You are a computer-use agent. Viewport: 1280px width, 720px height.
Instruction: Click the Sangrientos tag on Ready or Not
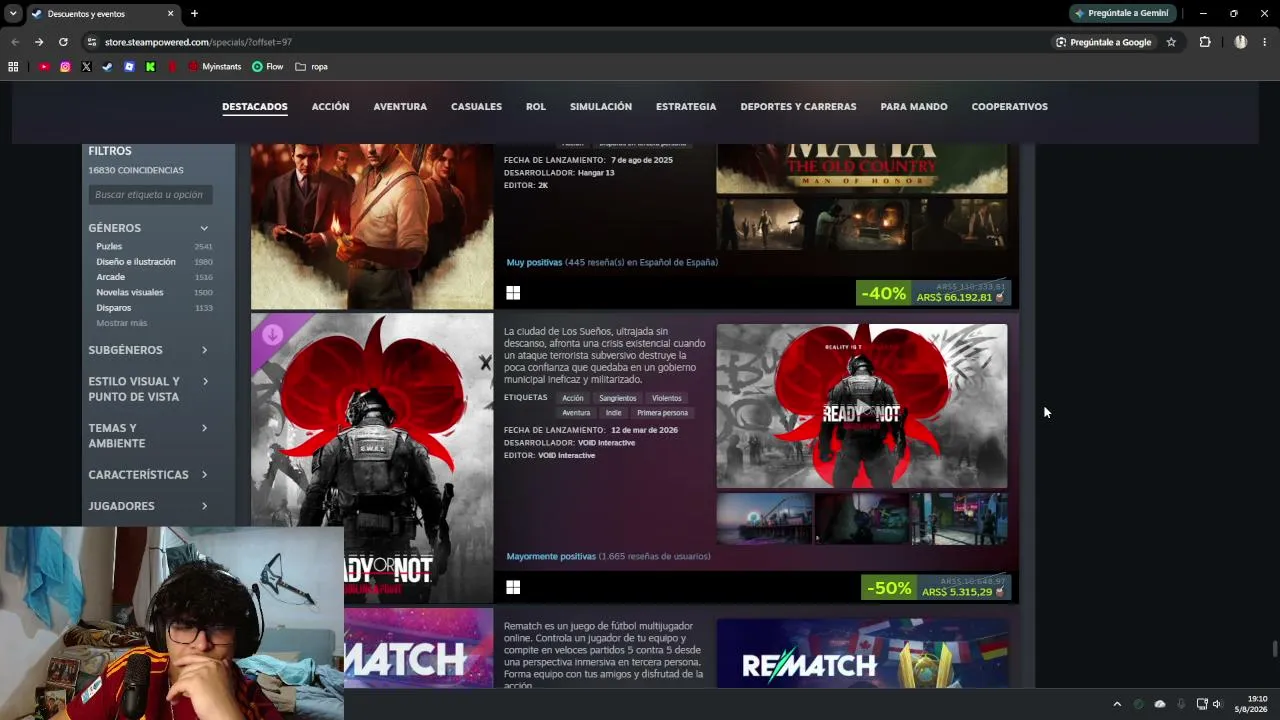618,398
